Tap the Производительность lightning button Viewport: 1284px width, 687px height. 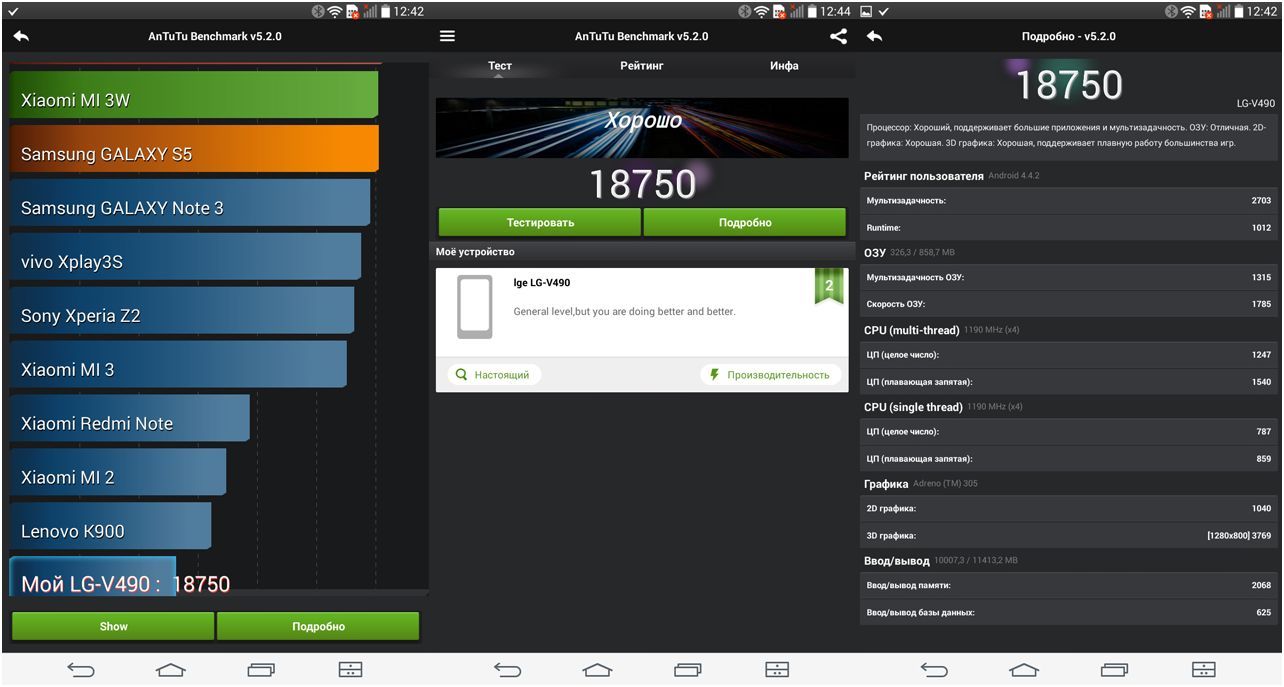(769, 375)
